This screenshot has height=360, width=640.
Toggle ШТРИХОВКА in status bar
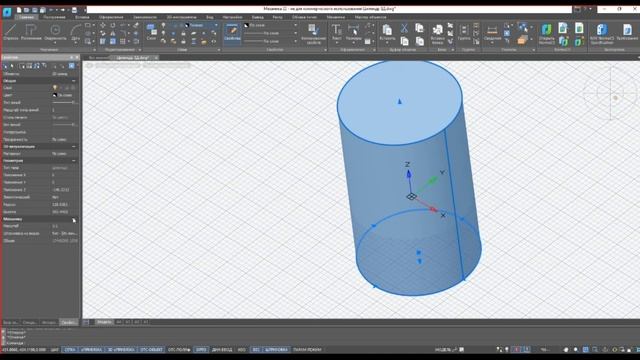pos(276,350)
